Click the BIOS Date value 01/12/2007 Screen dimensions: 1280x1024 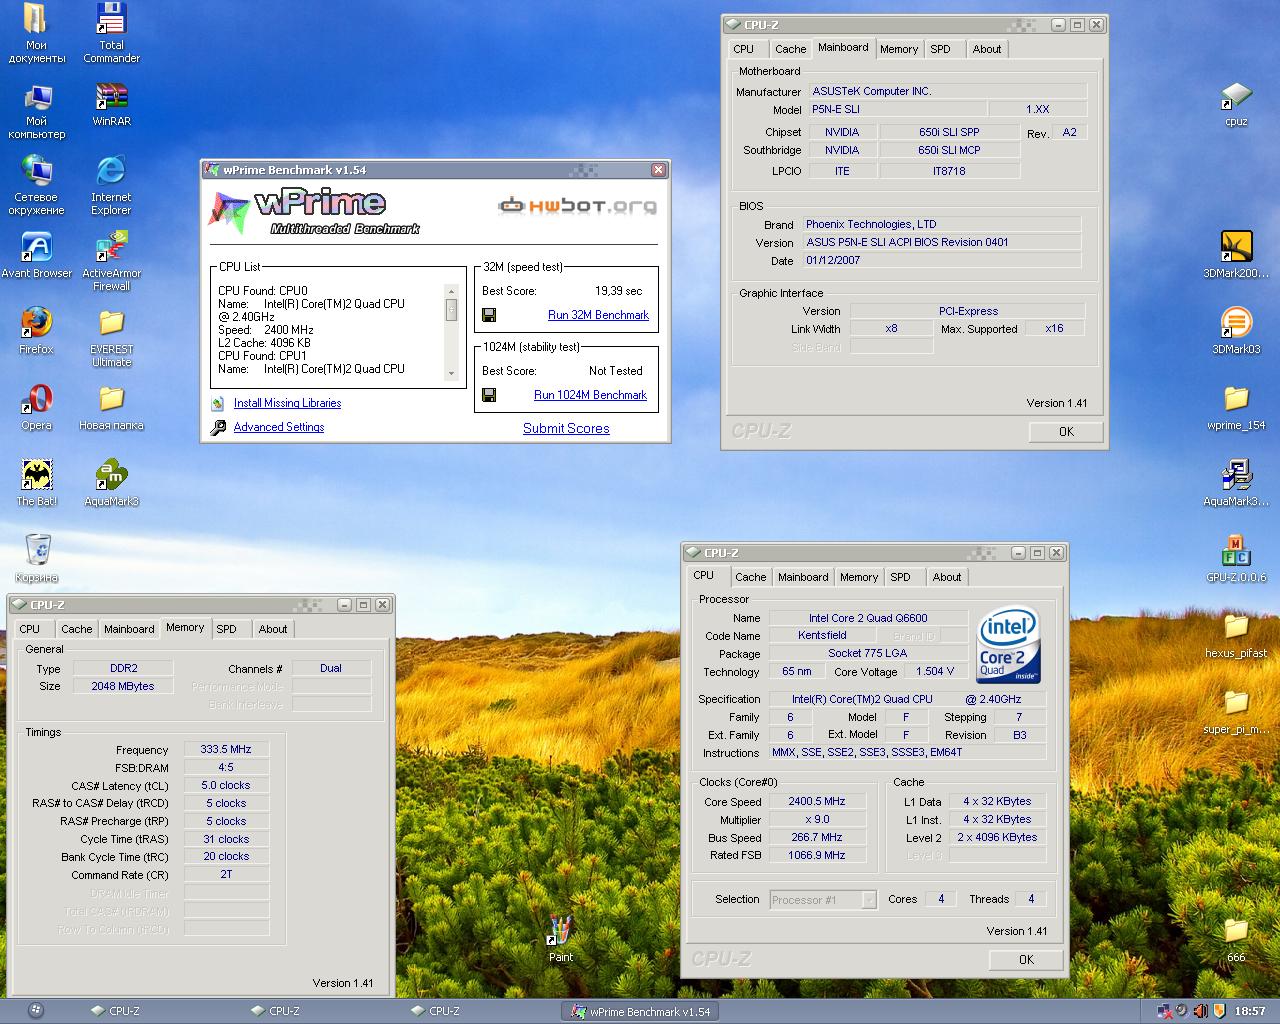click(x=942, y=260)
